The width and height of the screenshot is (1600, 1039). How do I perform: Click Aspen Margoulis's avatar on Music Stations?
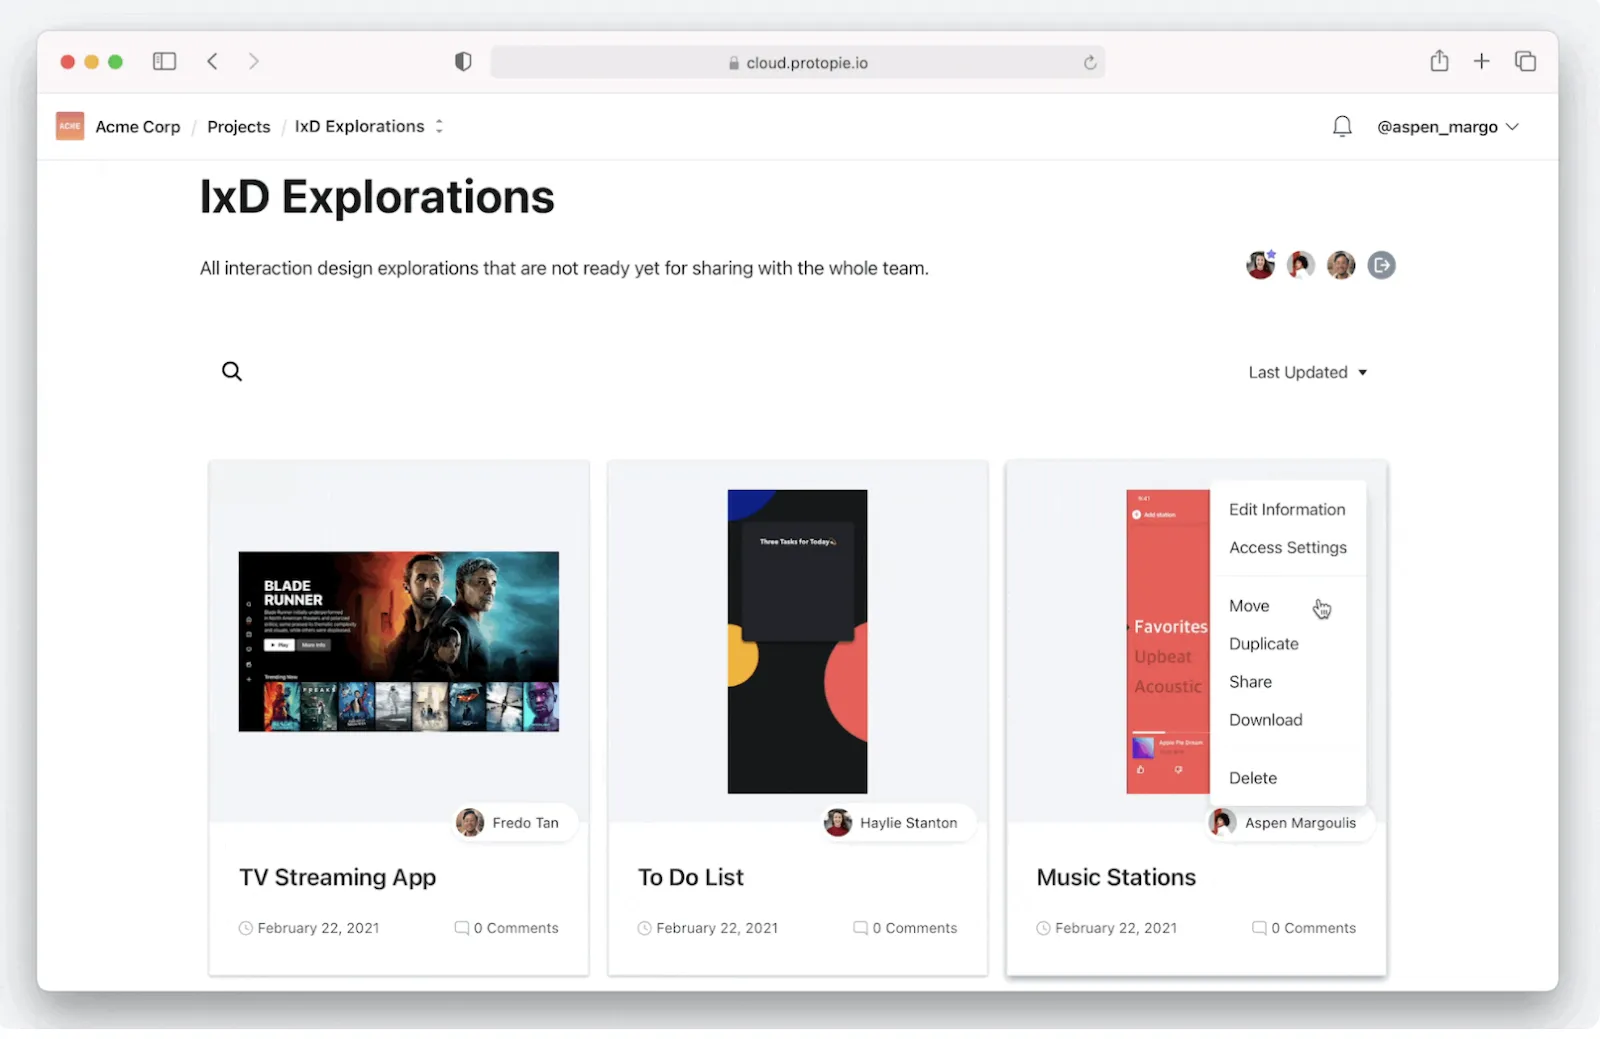click(x=1222, y=823)
